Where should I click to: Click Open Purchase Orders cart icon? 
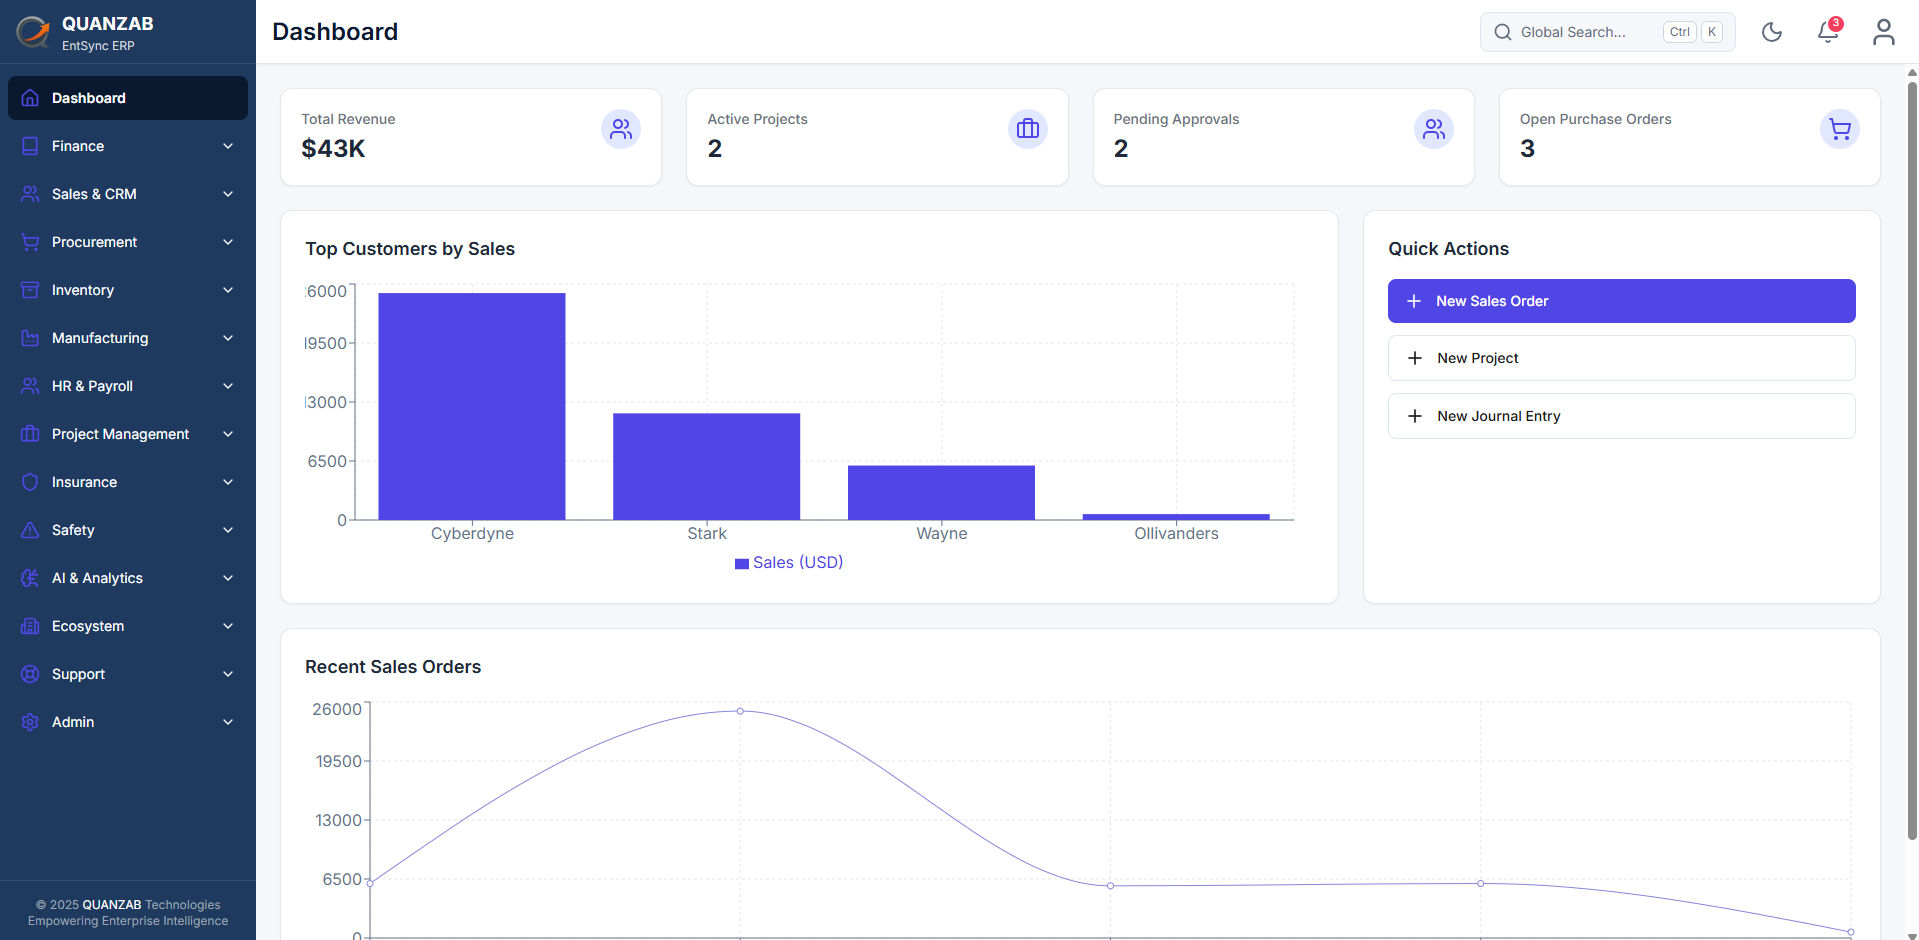pyautogui.click(x=1840, y=129)
